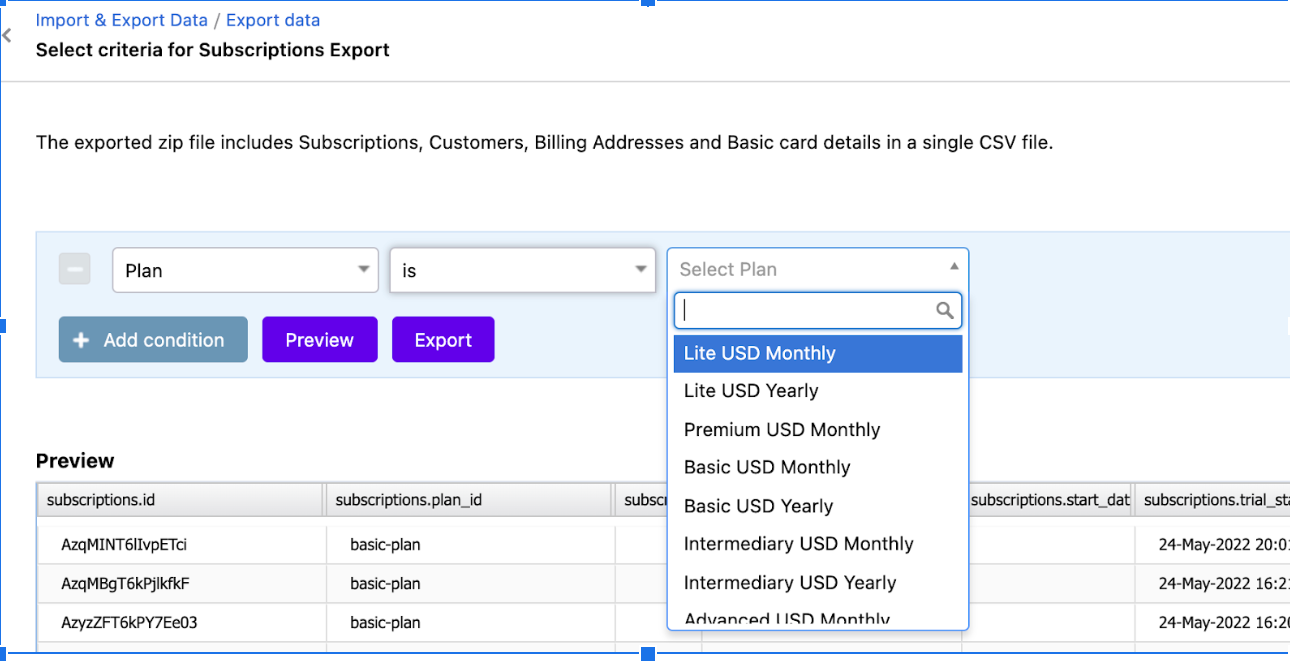Viewport: 1290px width, 666px height.
Task: Select Premium USD Monthly plan
Action: click(x=818, y=430)
